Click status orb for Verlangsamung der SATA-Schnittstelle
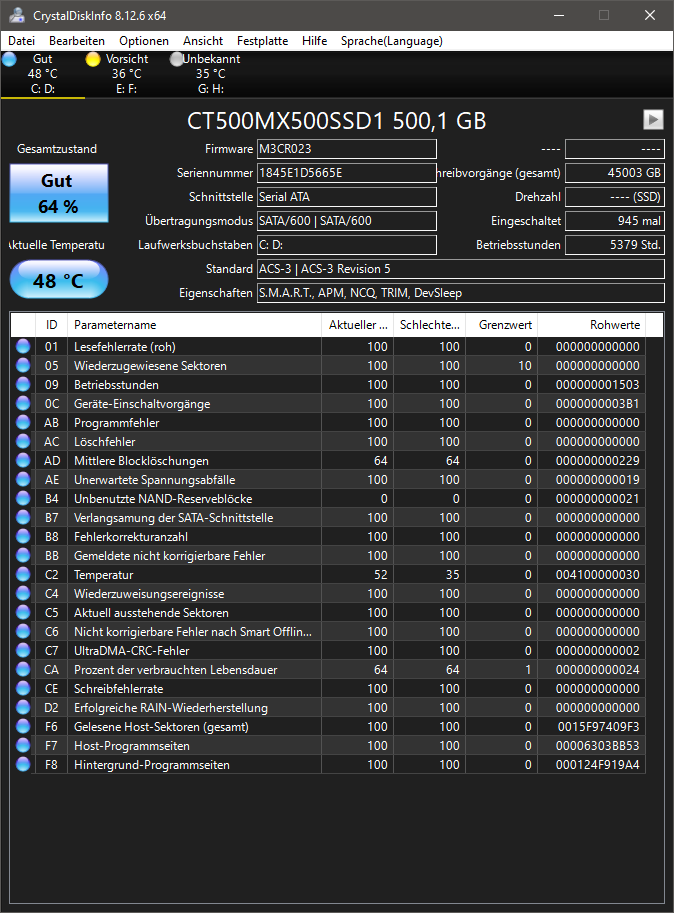The image size is (674, 913). click(23, 518)
